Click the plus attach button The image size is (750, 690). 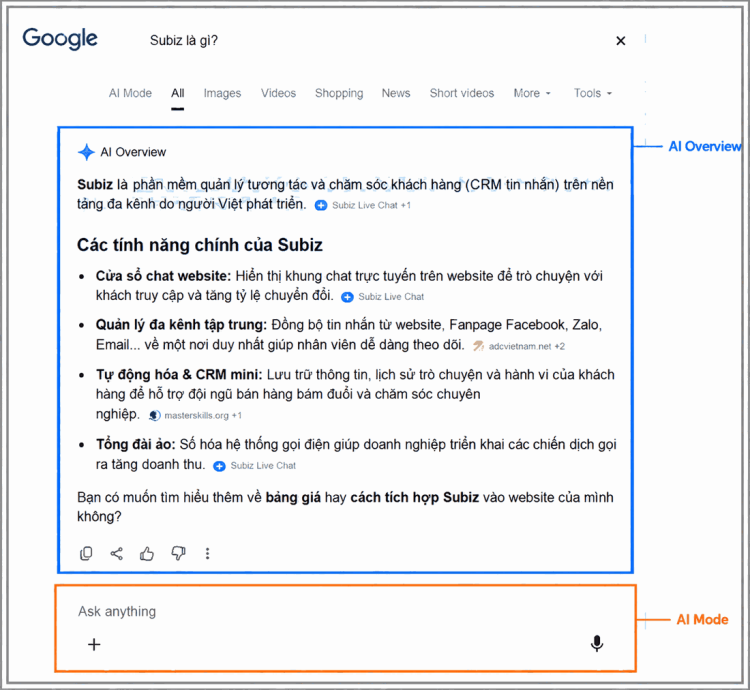click(94, 644)
